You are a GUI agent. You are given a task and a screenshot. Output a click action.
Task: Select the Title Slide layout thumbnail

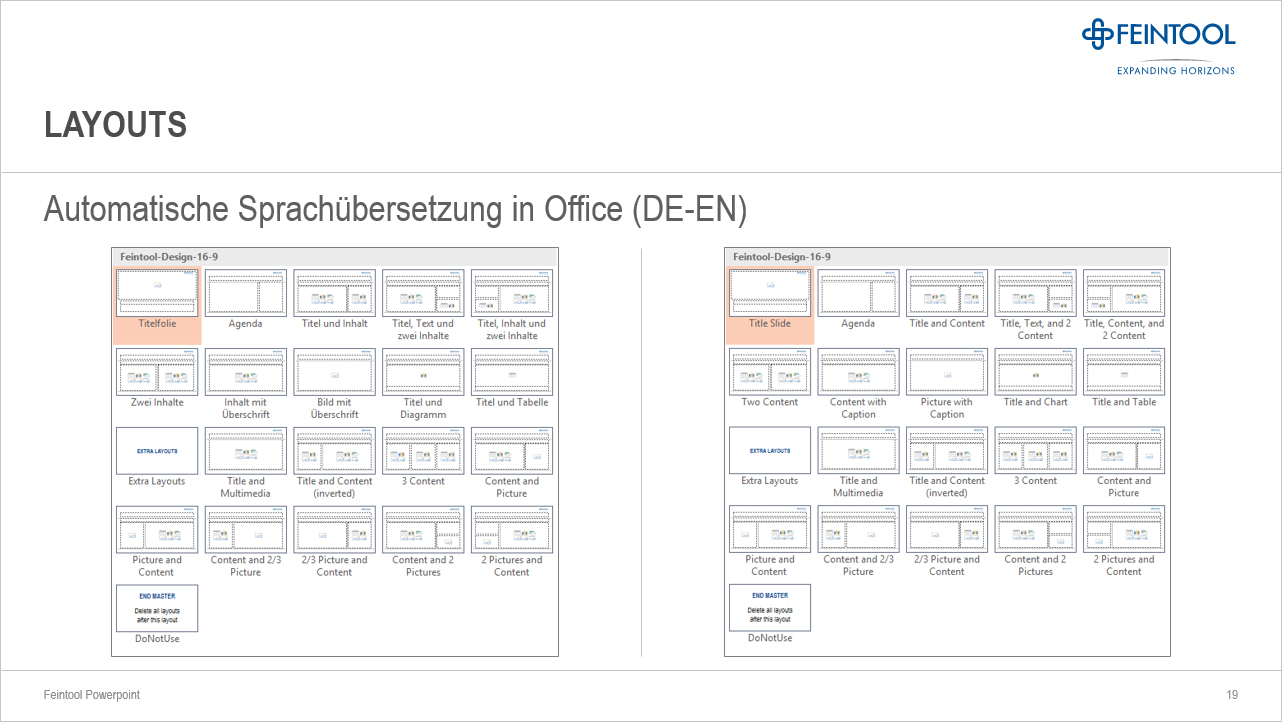coord(769,293)
